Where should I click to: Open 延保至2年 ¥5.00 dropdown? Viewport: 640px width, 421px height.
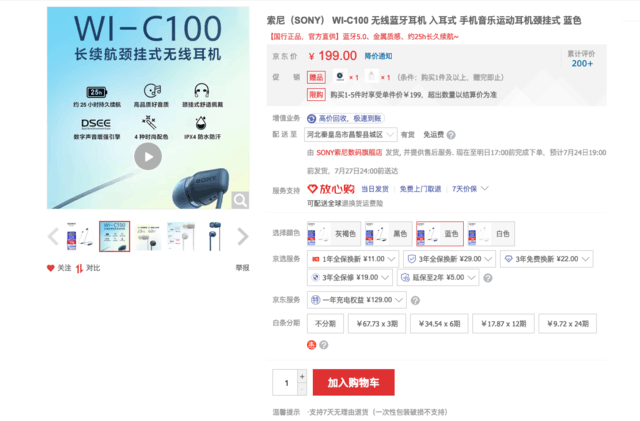click(438, 277)
